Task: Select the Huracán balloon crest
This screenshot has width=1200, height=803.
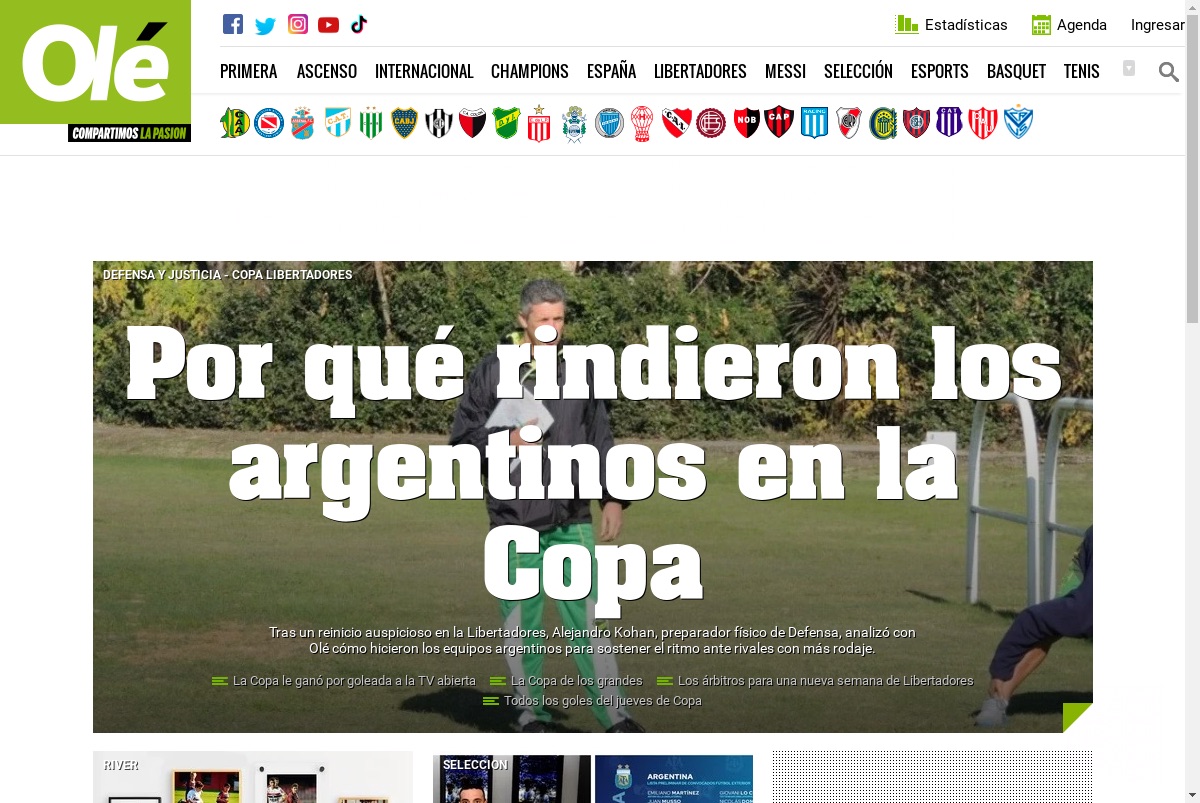Action: coord(642,123)
